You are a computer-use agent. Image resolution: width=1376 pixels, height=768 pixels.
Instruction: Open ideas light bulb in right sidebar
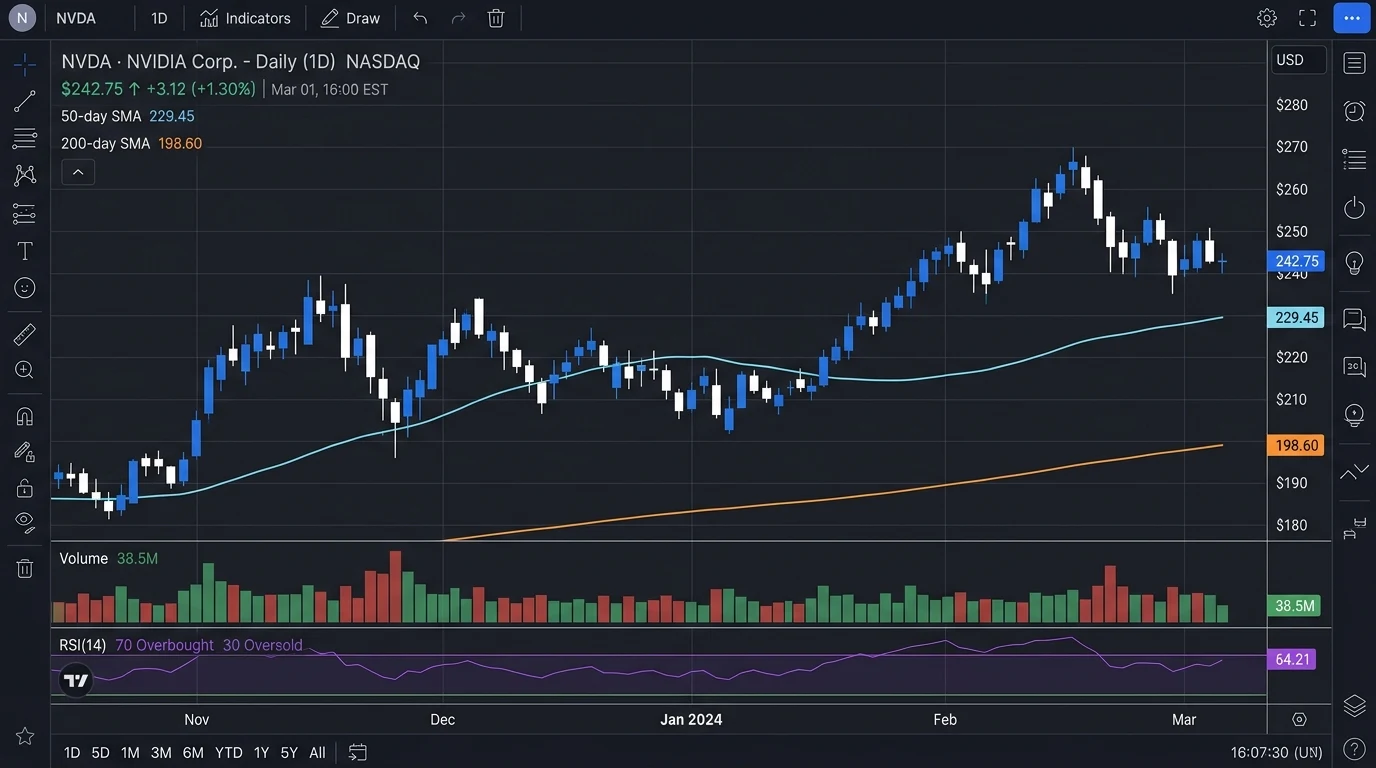pos(1355,263)
